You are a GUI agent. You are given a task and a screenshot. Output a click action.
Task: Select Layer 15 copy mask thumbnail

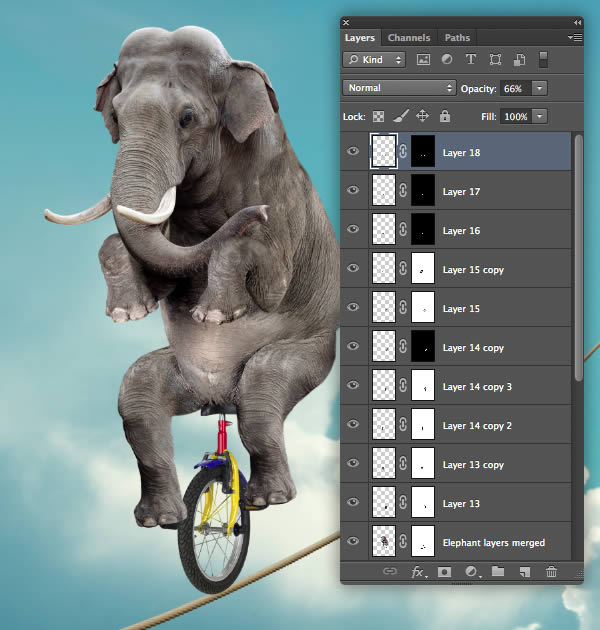tap(423, 268)
